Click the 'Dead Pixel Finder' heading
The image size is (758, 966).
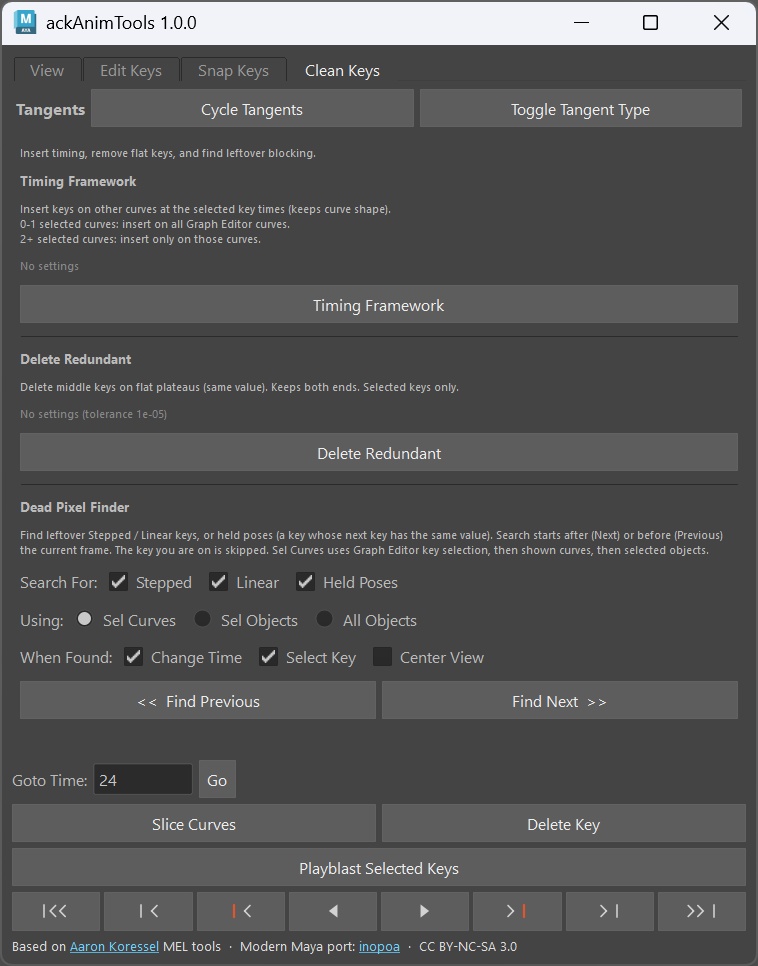pyautogui.click(x=75, y=507)
